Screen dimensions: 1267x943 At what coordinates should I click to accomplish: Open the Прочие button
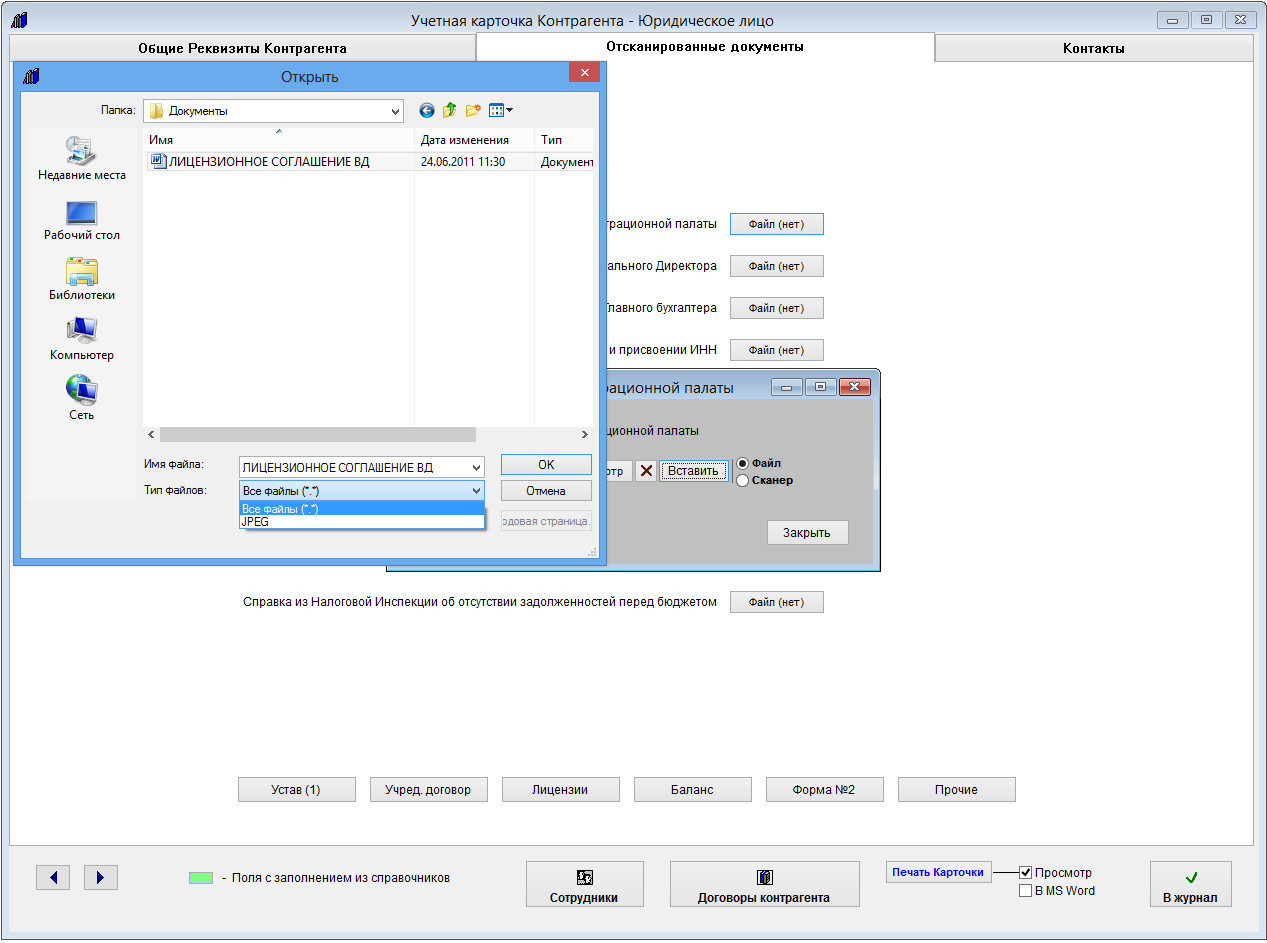pos(956,790)
